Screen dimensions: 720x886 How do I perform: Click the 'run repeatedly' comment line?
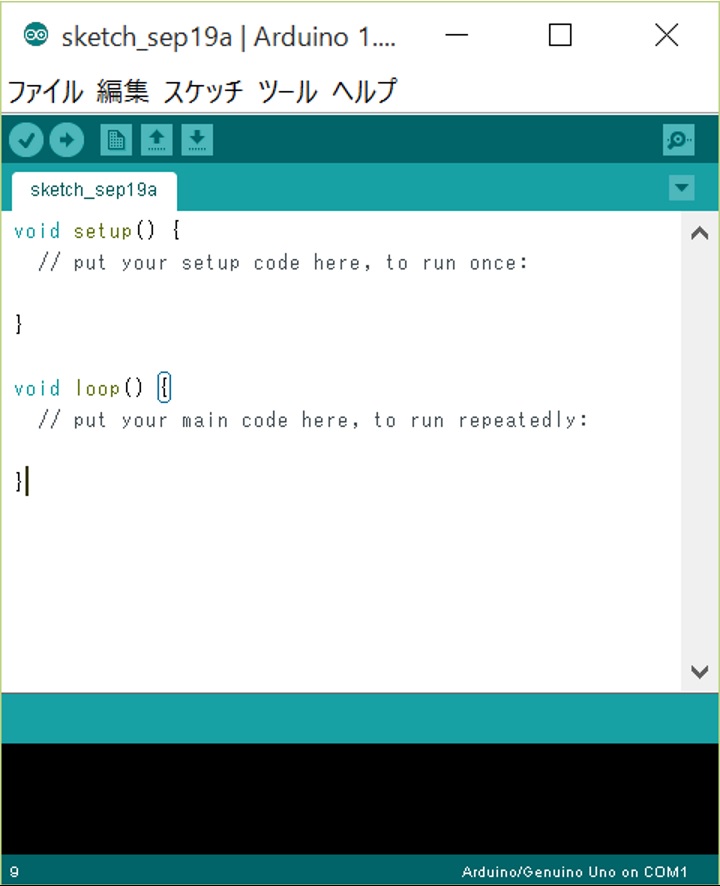[313, 420]
